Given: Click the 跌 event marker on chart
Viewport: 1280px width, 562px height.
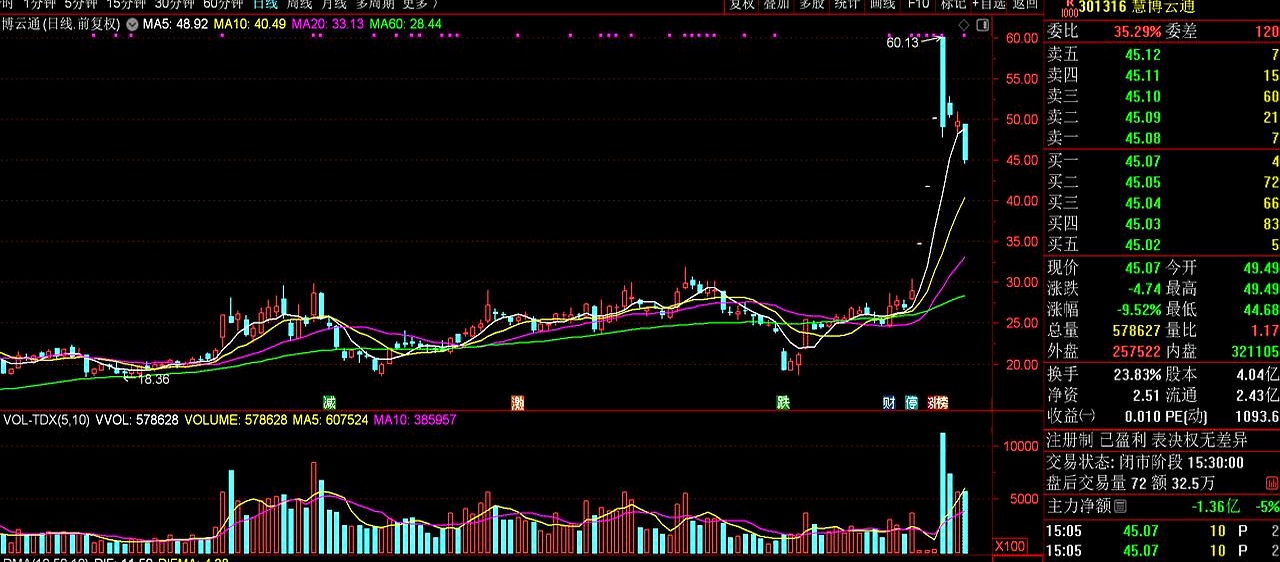Looking at the screenshot, I should point(783,402).
